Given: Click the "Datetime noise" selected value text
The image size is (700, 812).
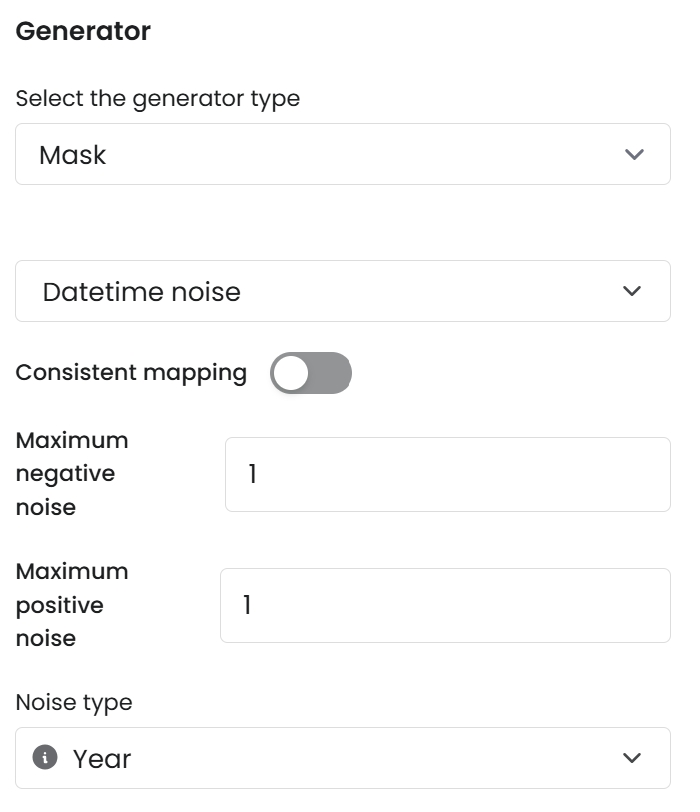Looking at the screenshot, I should tap(142, 291).
